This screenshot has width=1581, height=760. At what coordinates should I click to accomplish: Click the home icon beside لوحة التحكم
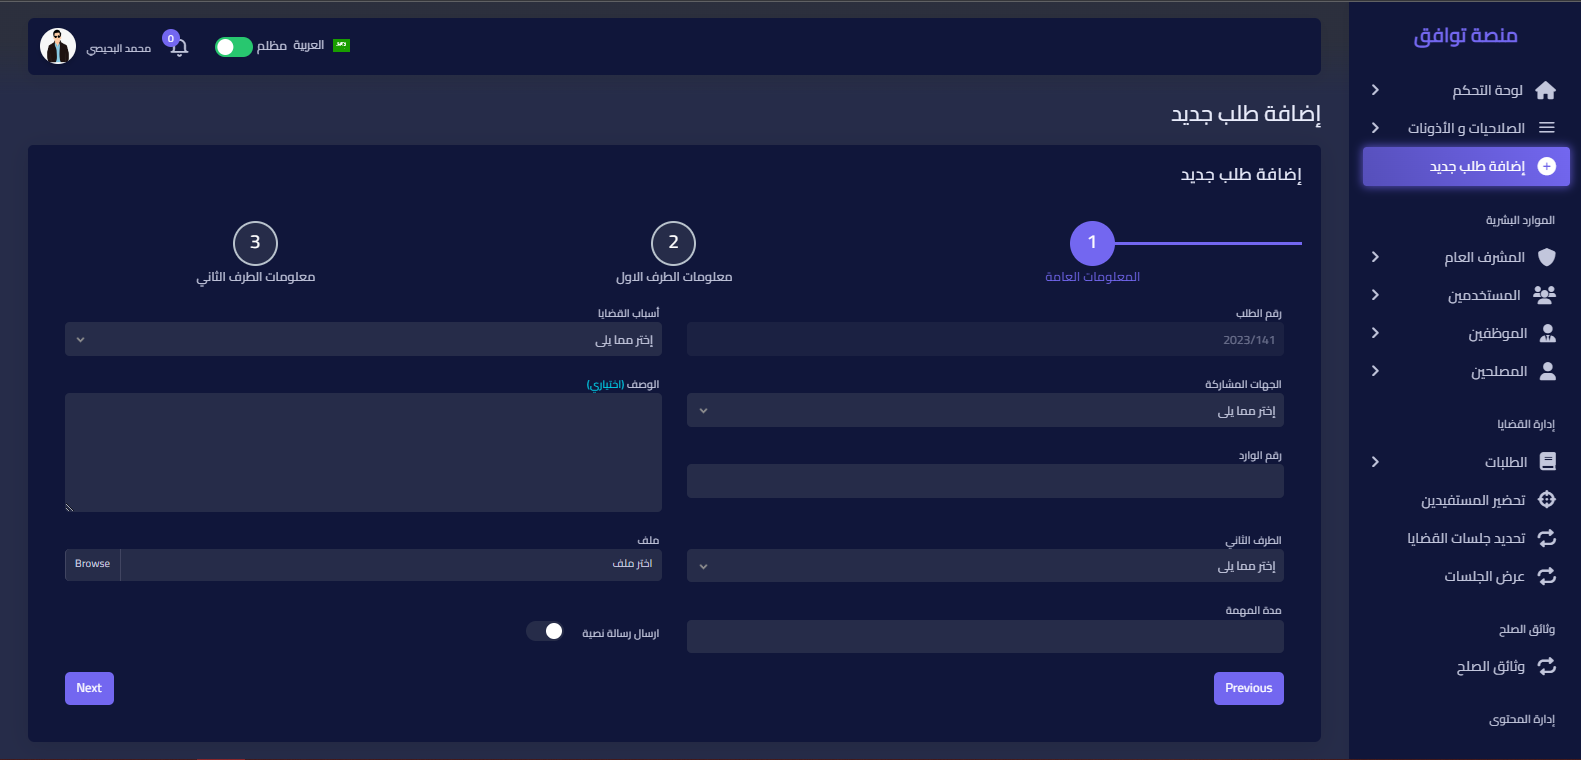[1545, 91]
